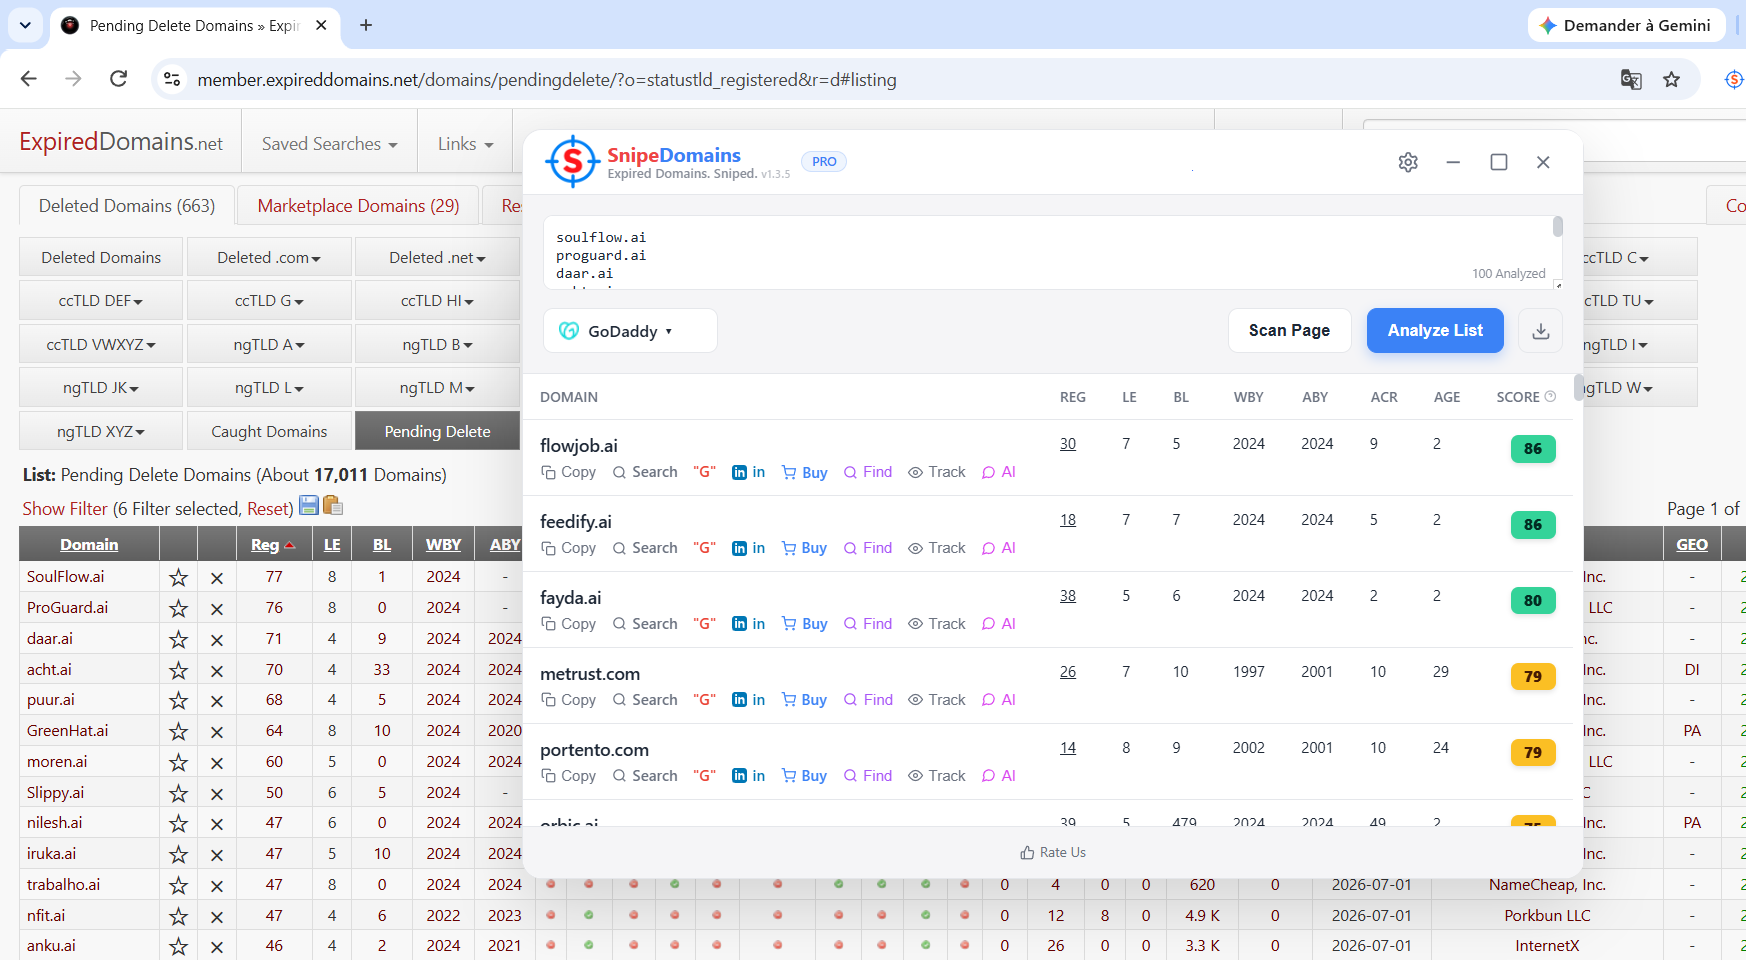
Task: Open a new browser tab
Action: 366,25
